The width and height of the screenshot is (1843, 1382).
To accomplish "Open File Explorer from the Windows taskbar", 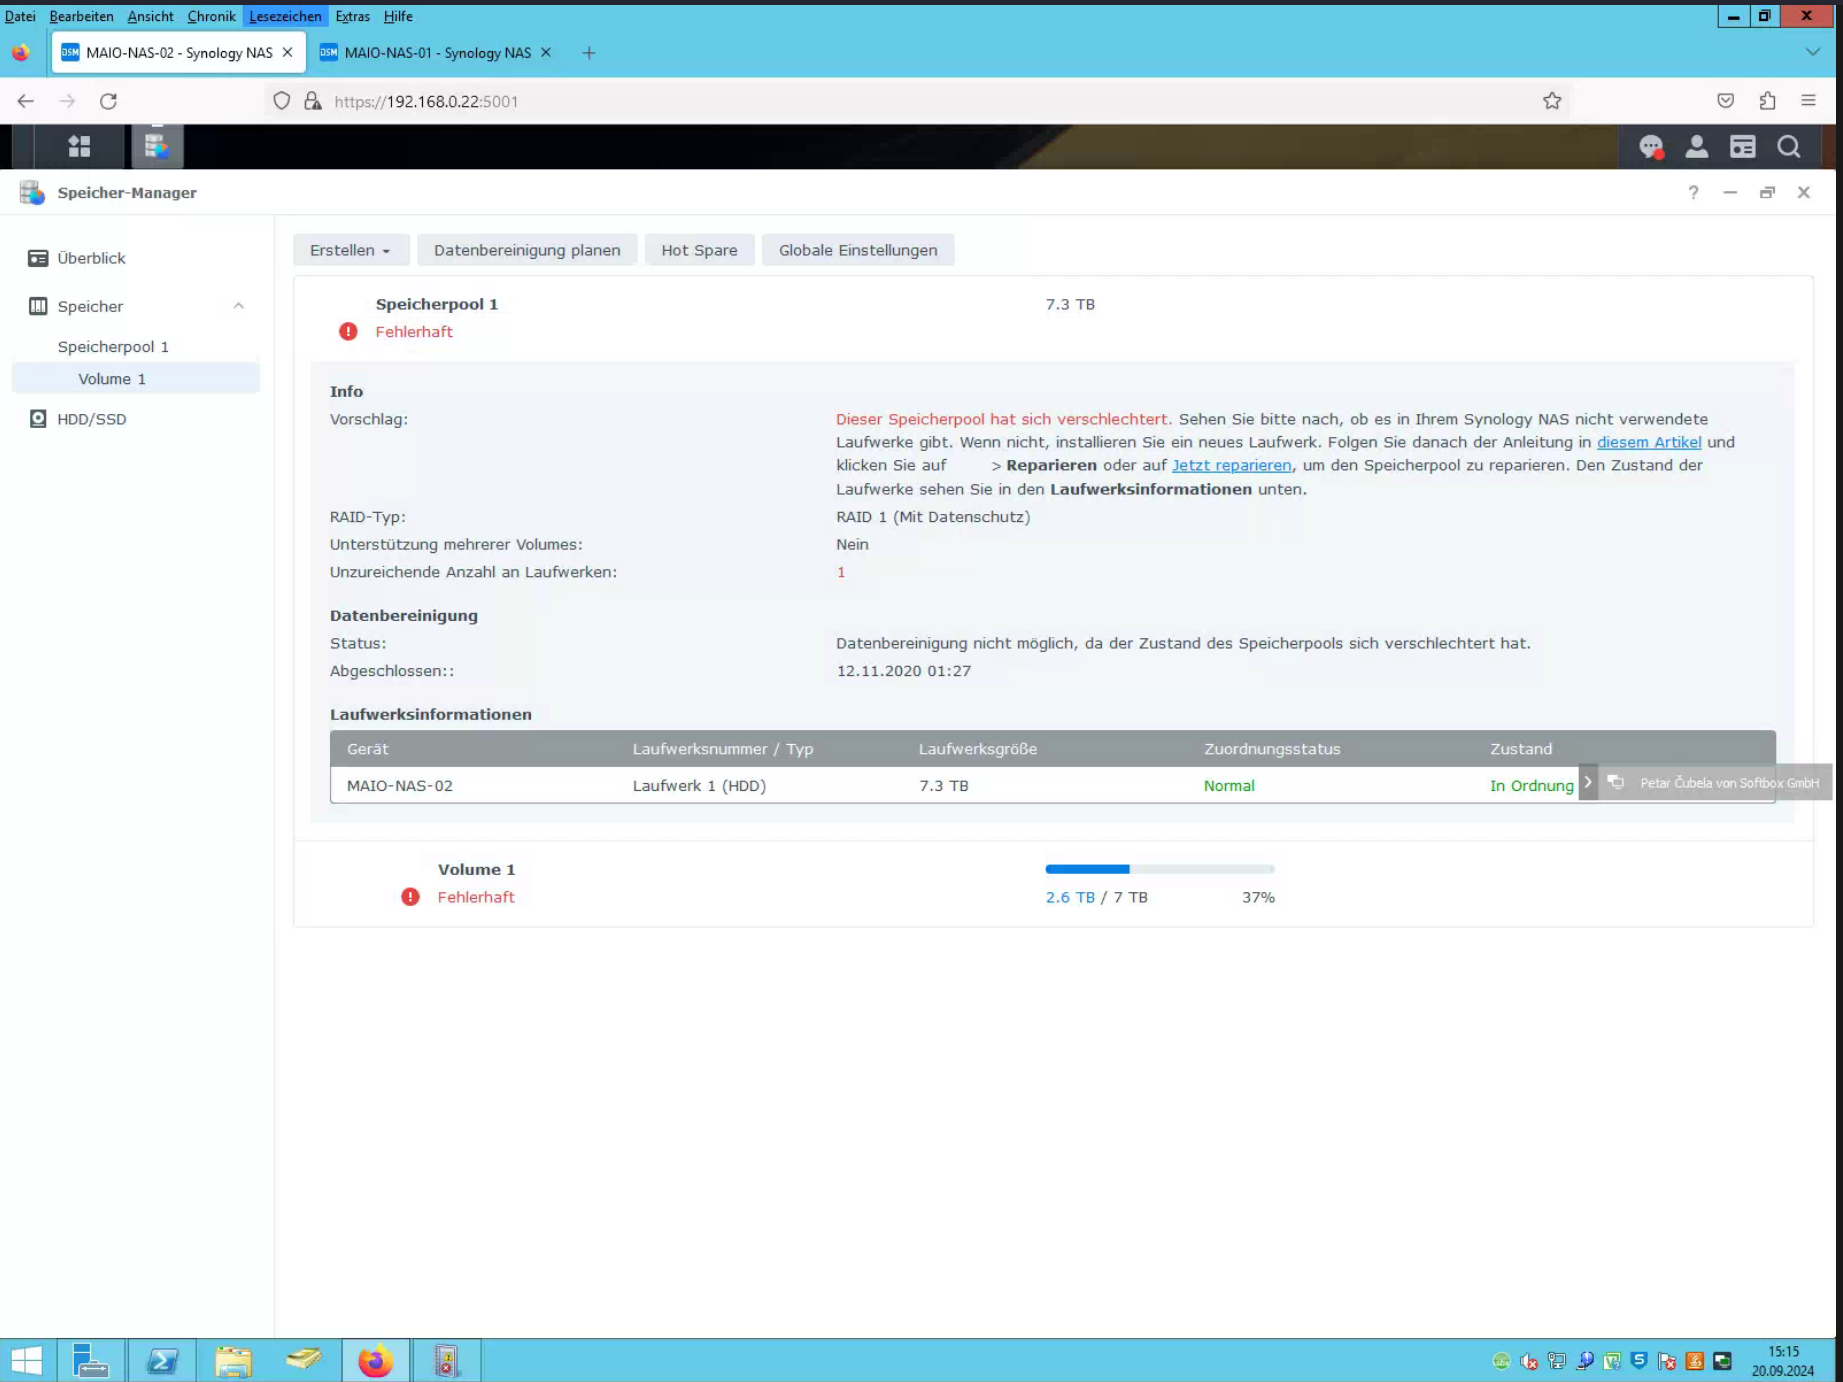I will pos(233,1361).
